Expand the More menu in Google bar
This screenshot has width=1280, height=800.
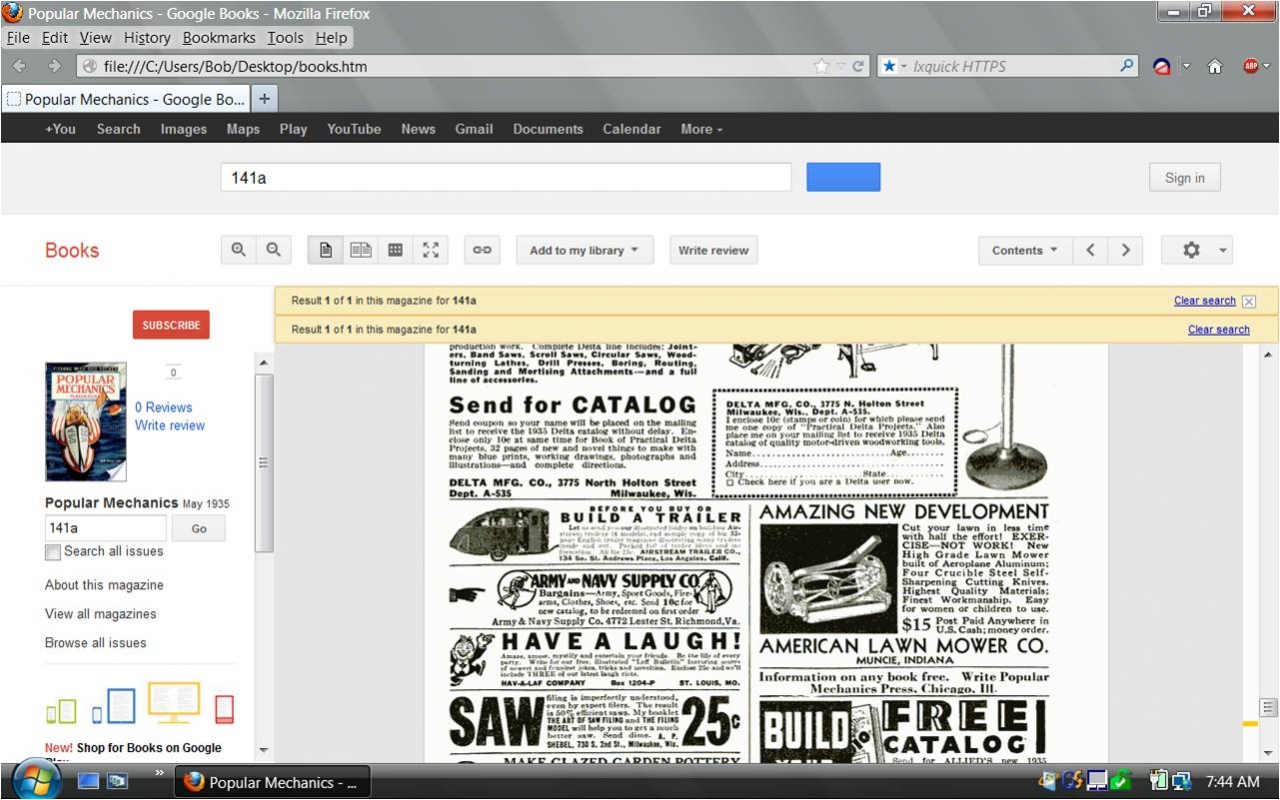(701, 129)
